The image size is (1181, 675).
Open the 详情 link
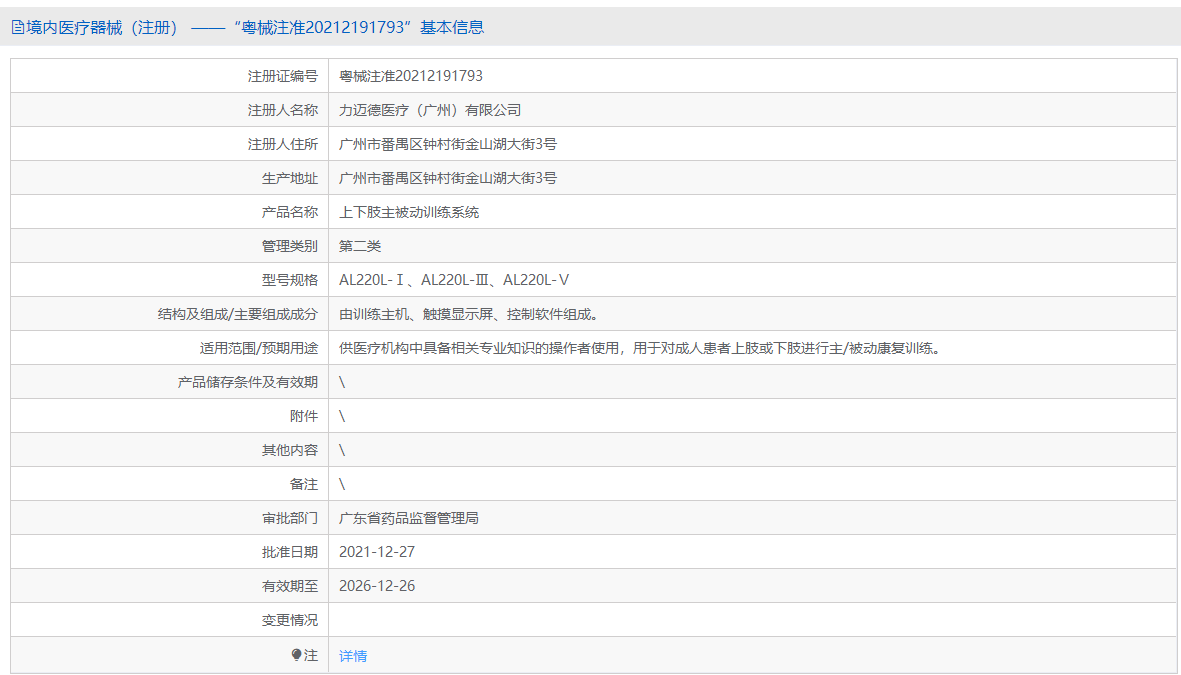click(x=353, y=656)
